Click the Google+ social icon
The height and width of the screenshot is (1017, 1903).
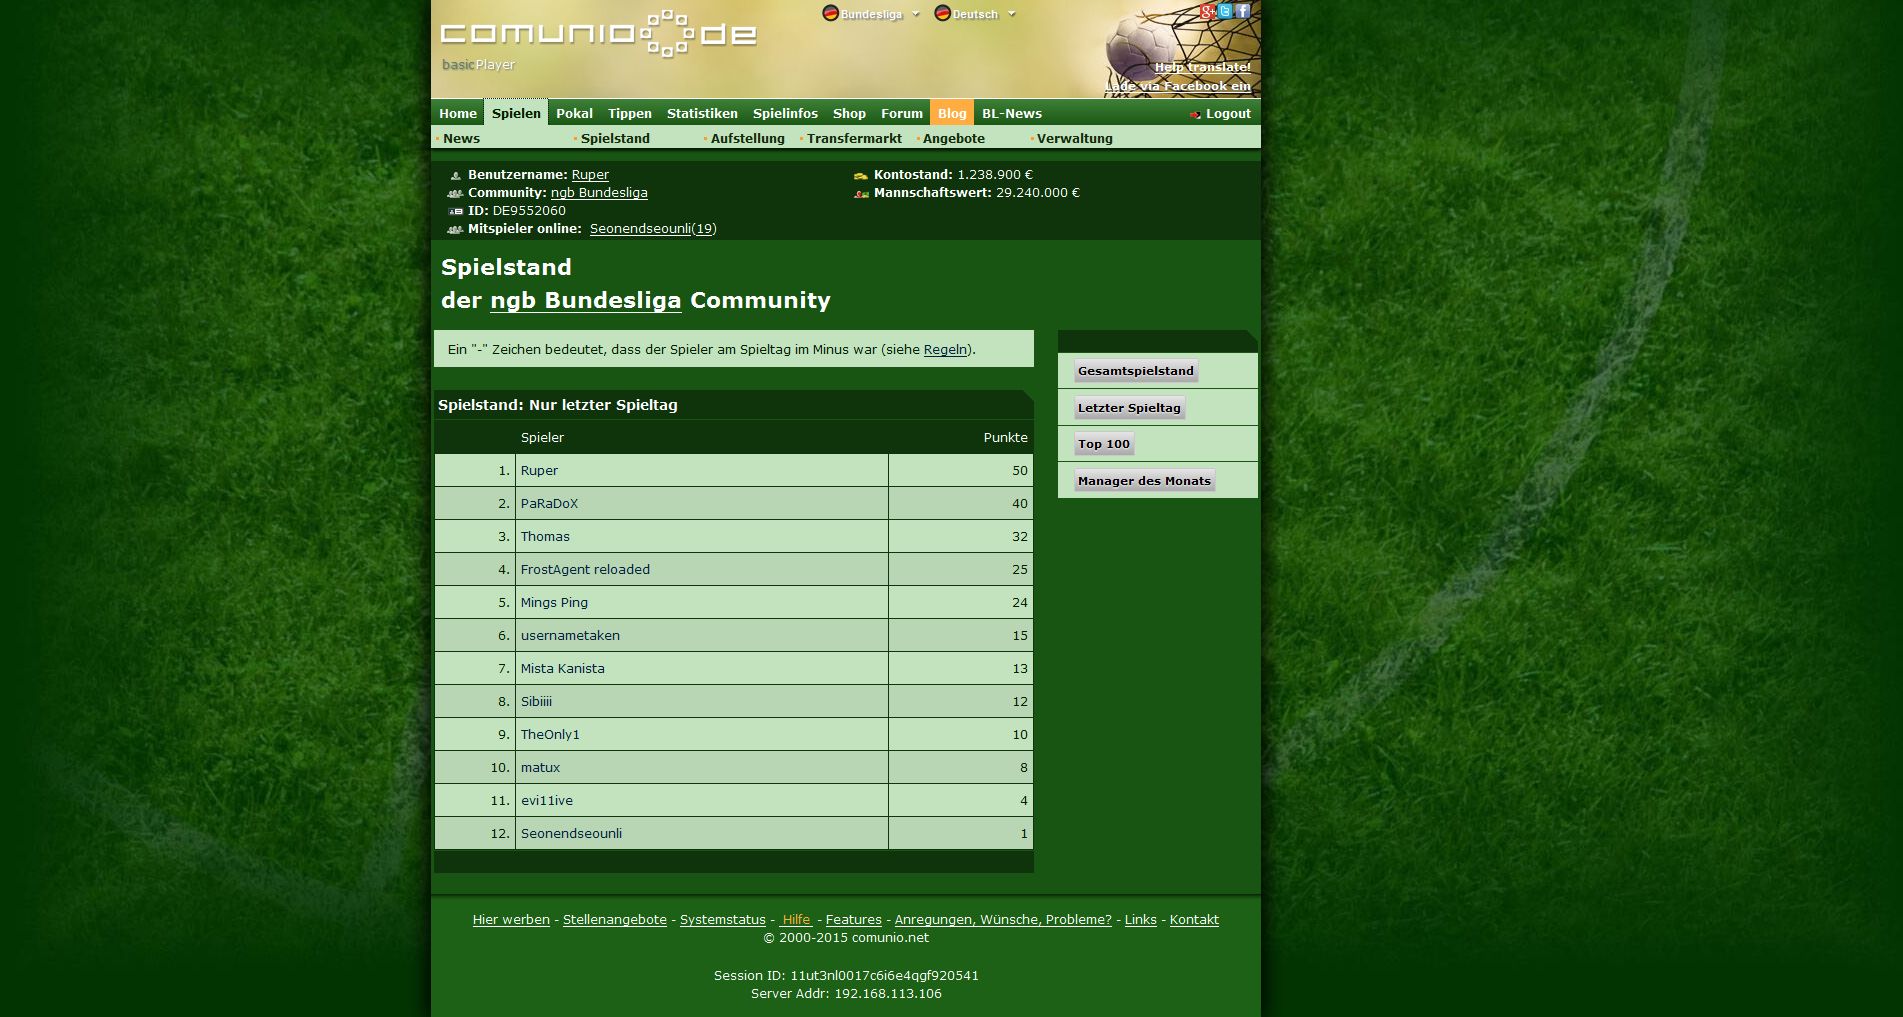pyautogui.click(x=1207, y=12)
